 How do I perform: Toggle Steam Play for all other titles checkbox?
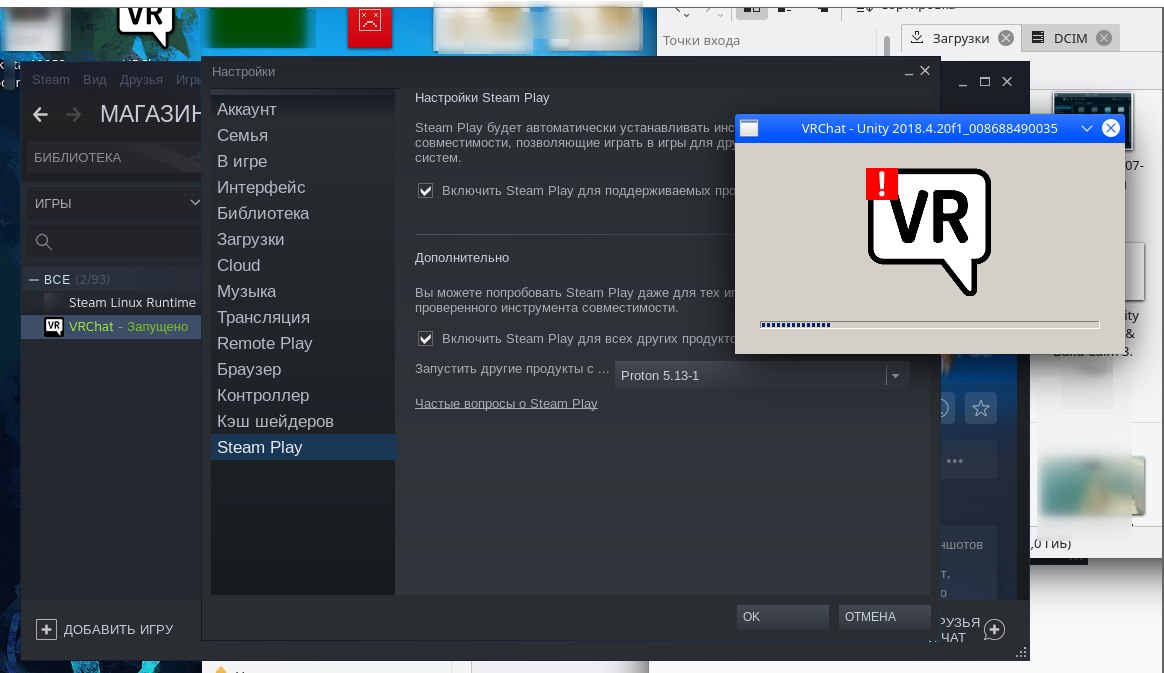click(x=425, y=338)
